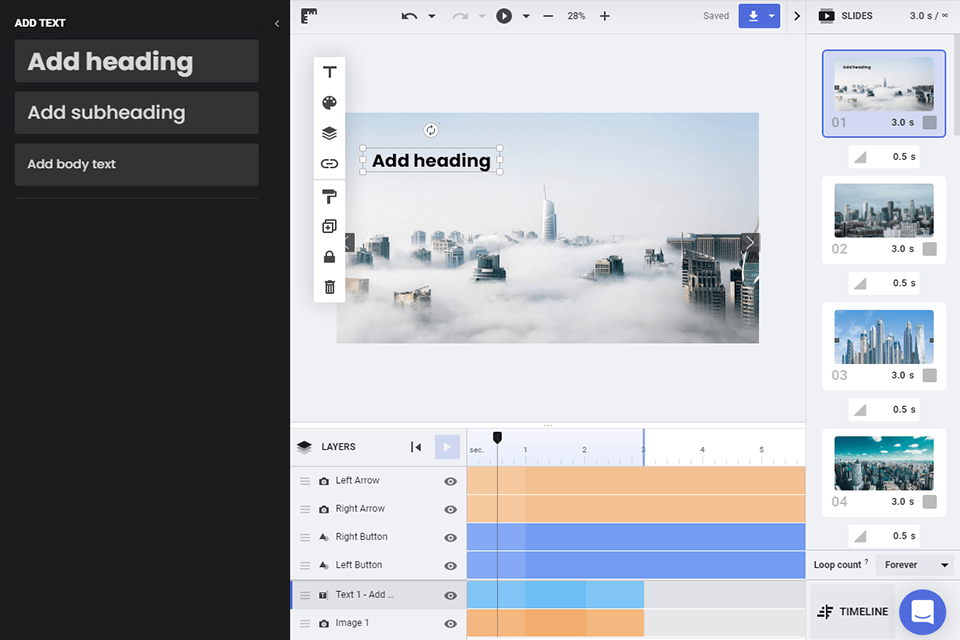The width and height of the screenshot is (960, 640).
Task: Zoom in with the plus button
Action: [x=605, y=16]
